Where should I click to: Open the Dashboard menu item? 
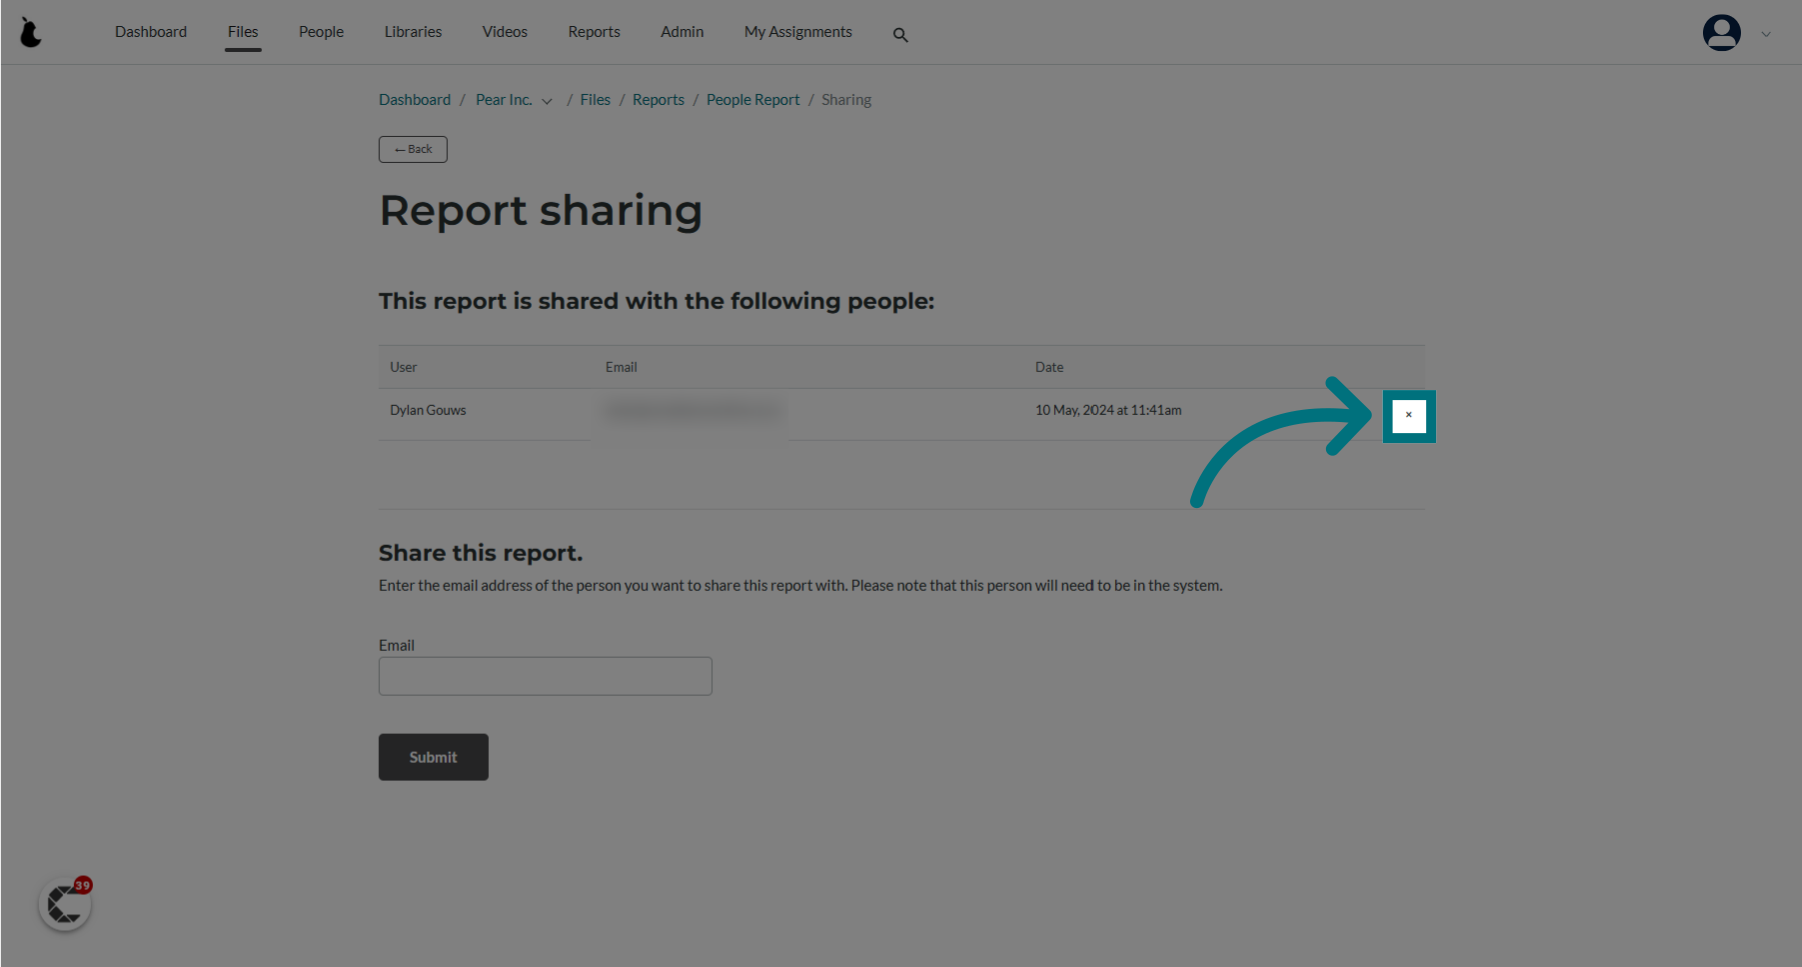coord(151,32)
